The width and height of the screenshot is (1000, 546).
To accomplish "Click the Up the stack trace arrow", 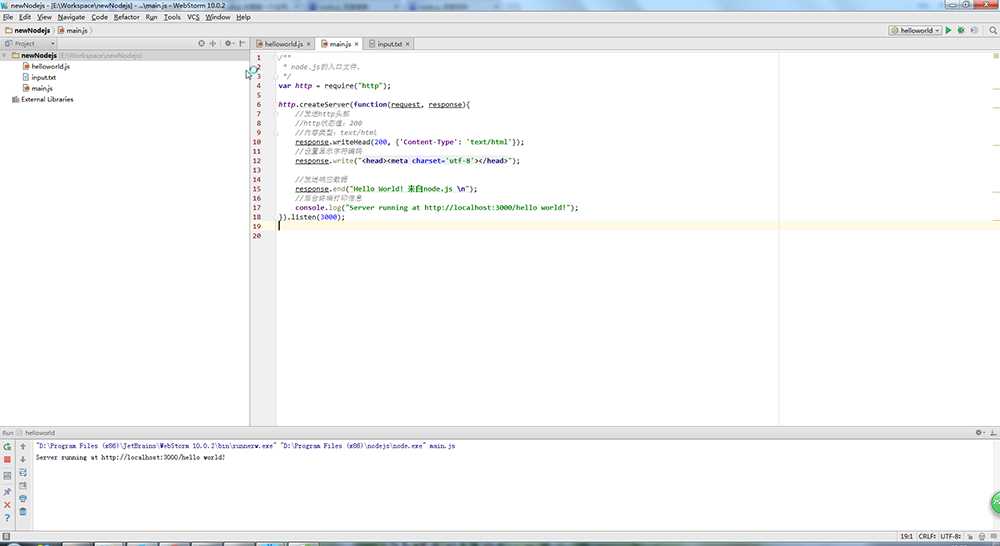I will pyautogui.click(x=23, y=446).
